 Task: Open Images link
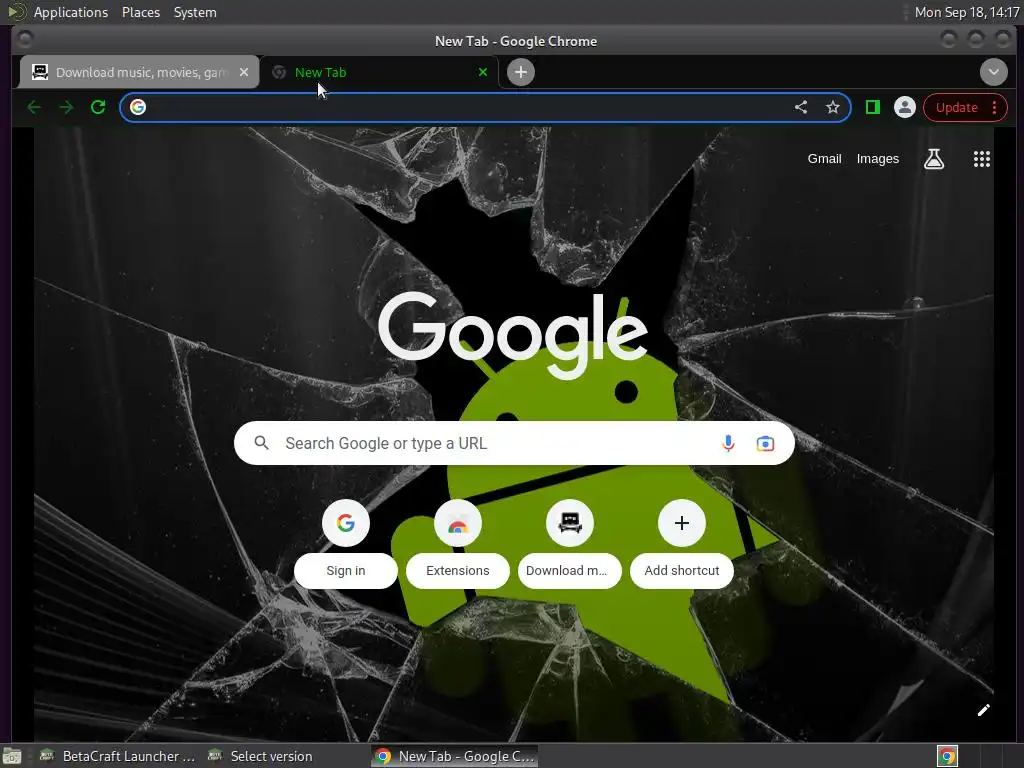point(878,159)
